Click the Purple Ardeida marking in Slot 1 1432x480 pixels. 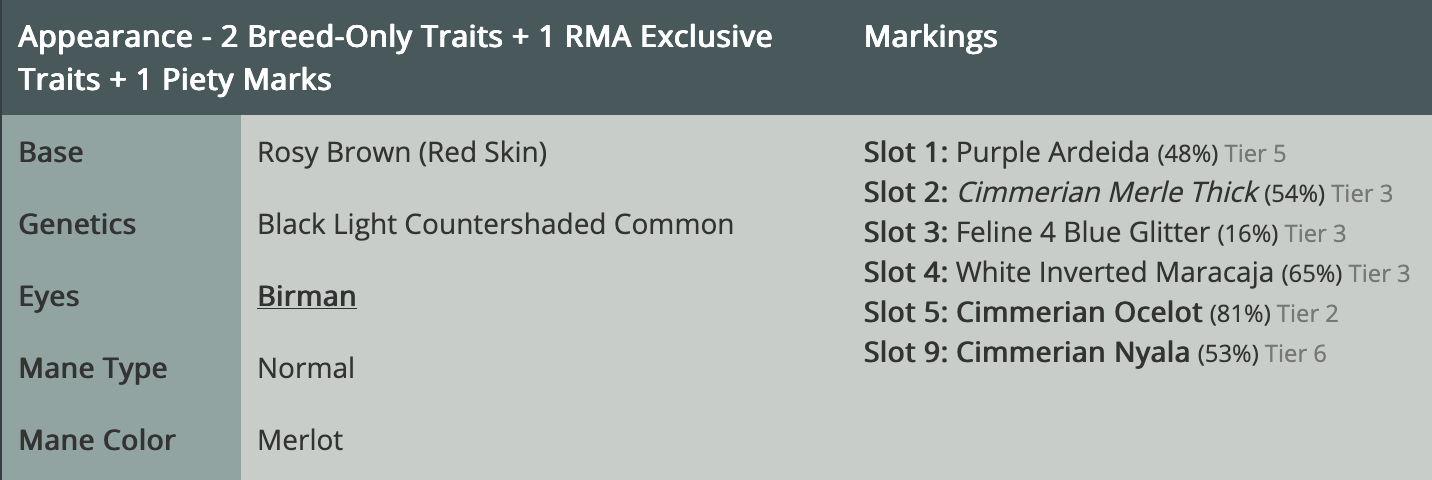tap(1052, 153)
